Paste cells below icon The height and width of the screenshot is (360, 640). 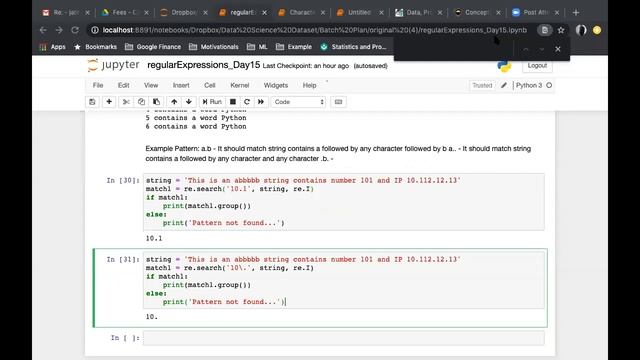[x=156, y=102]
